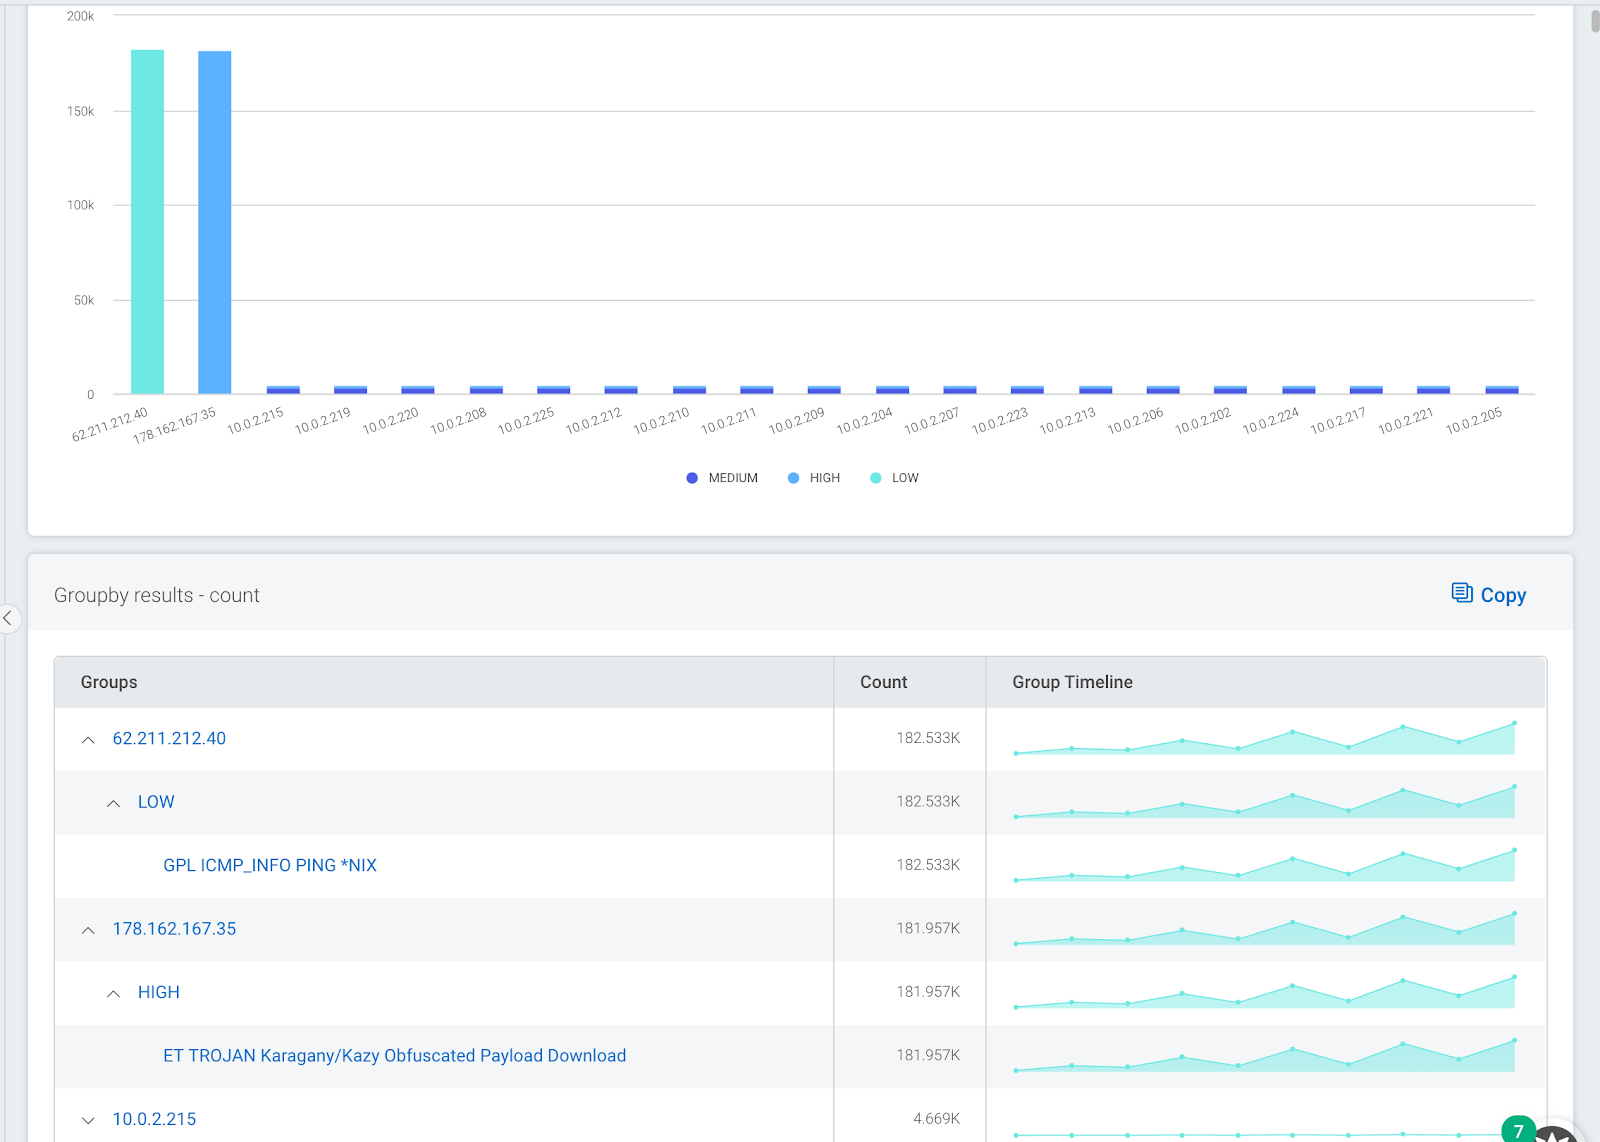Click the 62.211.212.40 IP link
Viewport: 1600px width, 1142px height.
pos(169,738)
